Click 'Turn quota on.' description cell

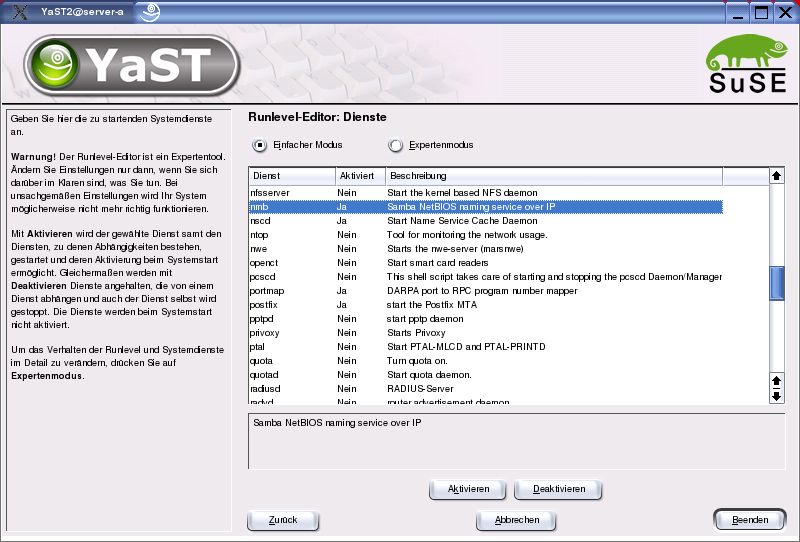pyautogui.click(x=417, y=361)
